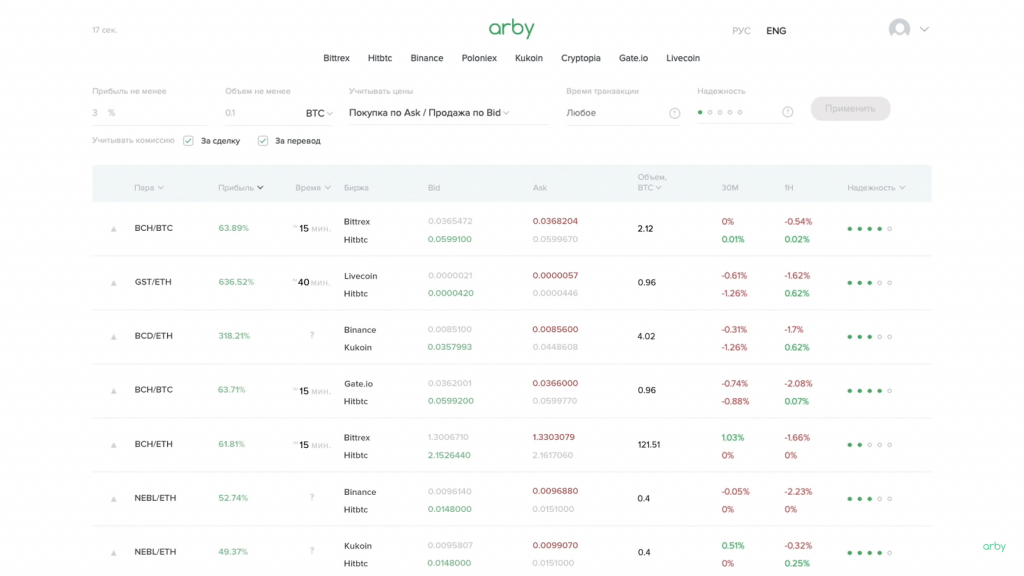Select the Poloniex exchange tab
1024x576 pixels.
pos(479,58)
